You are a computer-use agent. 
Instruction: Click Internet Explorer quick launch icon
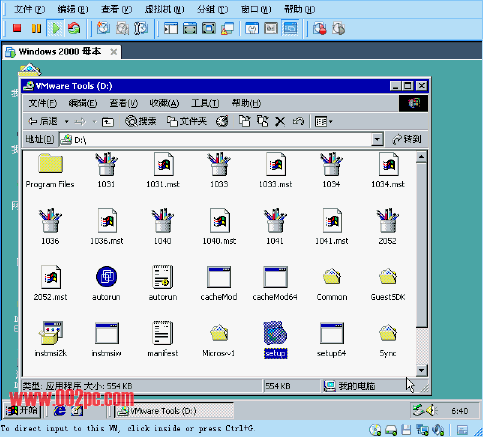point(59,411)
